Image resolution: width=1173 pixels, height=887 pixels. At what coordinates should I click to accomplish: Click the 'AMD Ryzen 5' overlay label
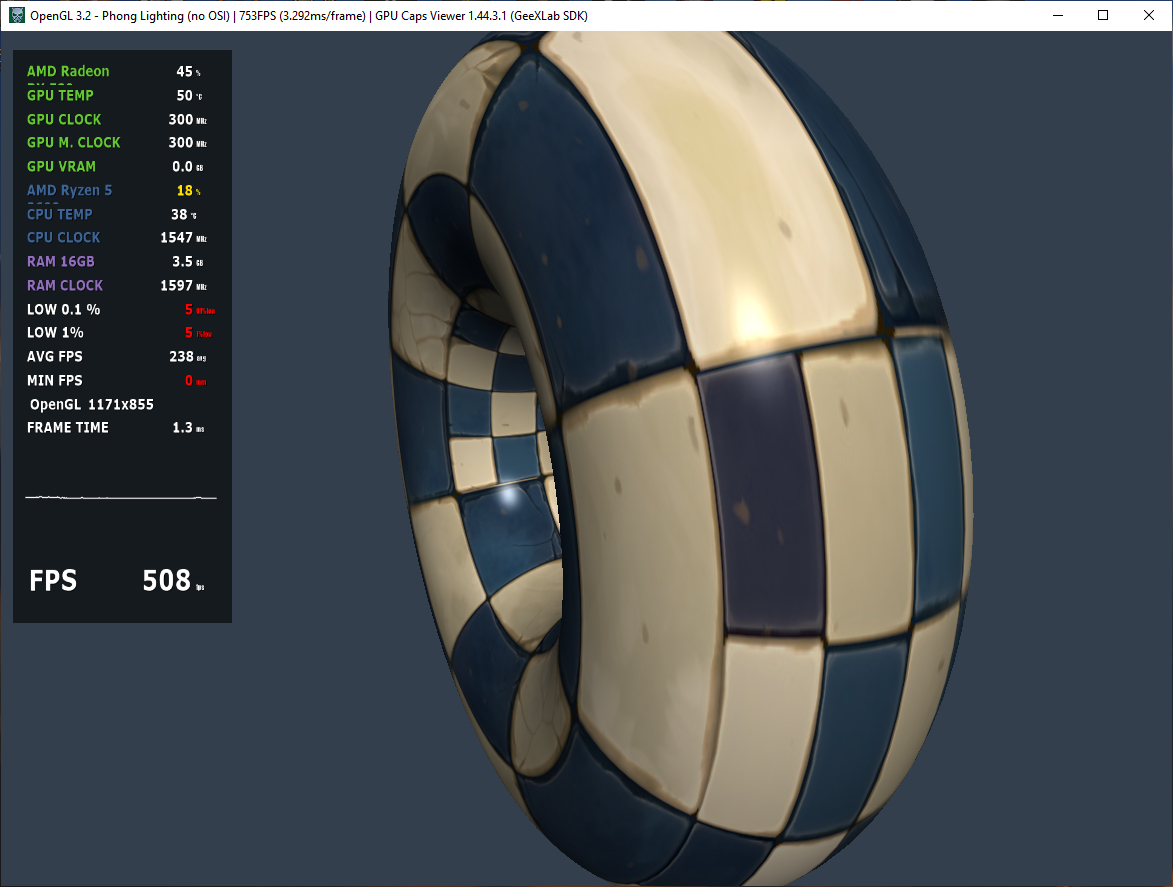(x=70, y=190)
